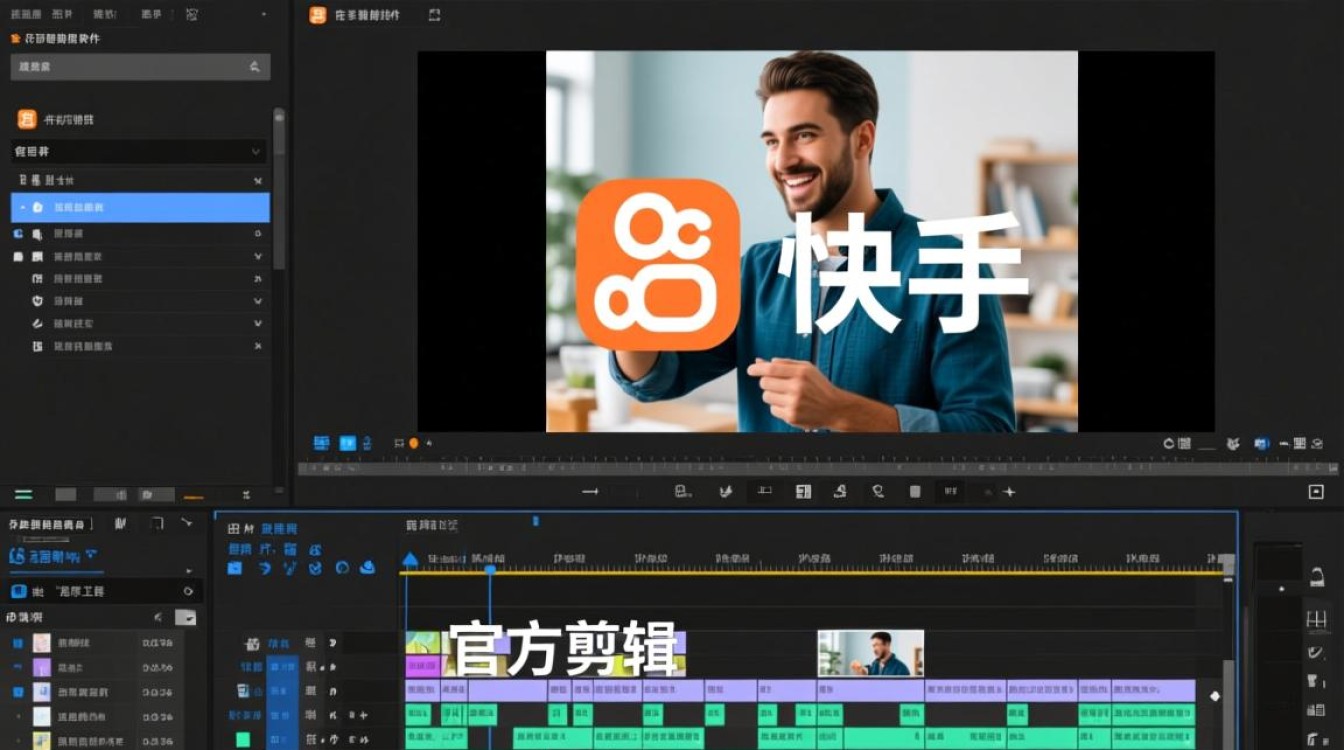
Task: Select the highlighted blue row in left list
Action: 140,207
